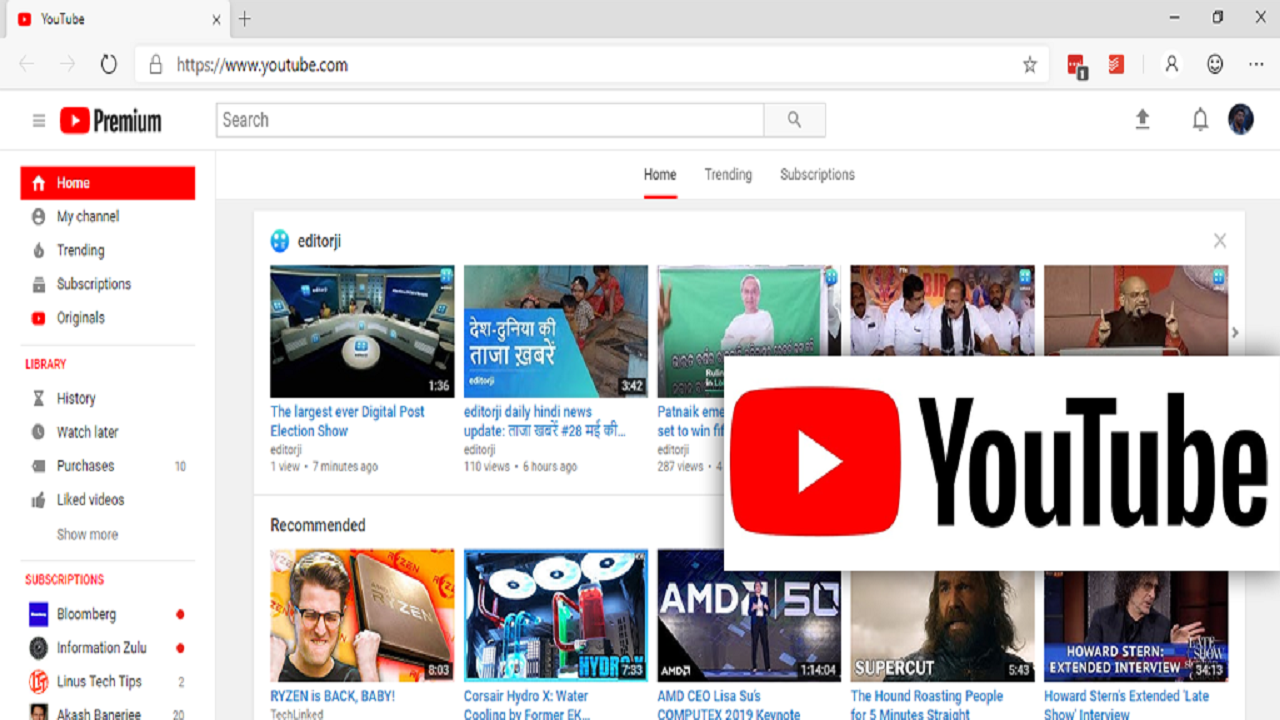
Task: Click the Linus Tech Tips channel icon
Action: point(39,682)
